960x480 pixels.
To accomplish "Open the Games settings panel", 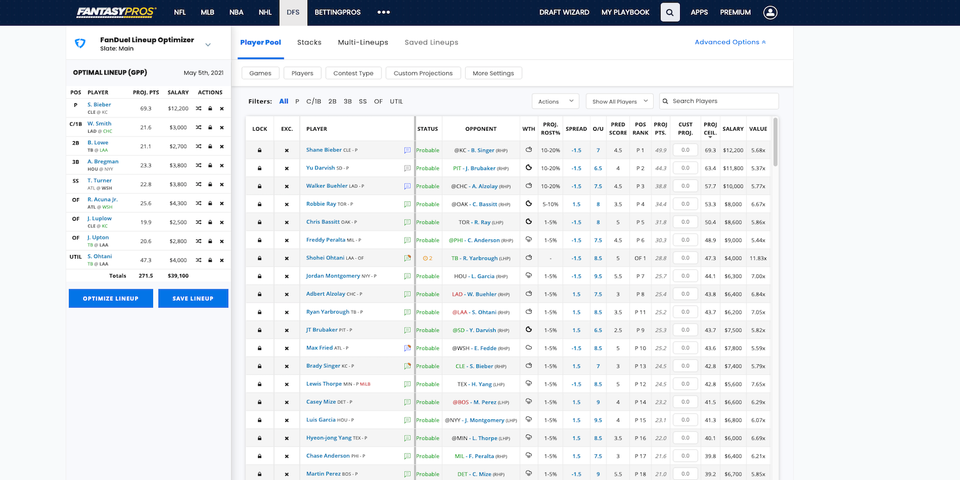I will click(x=261, y=73).
